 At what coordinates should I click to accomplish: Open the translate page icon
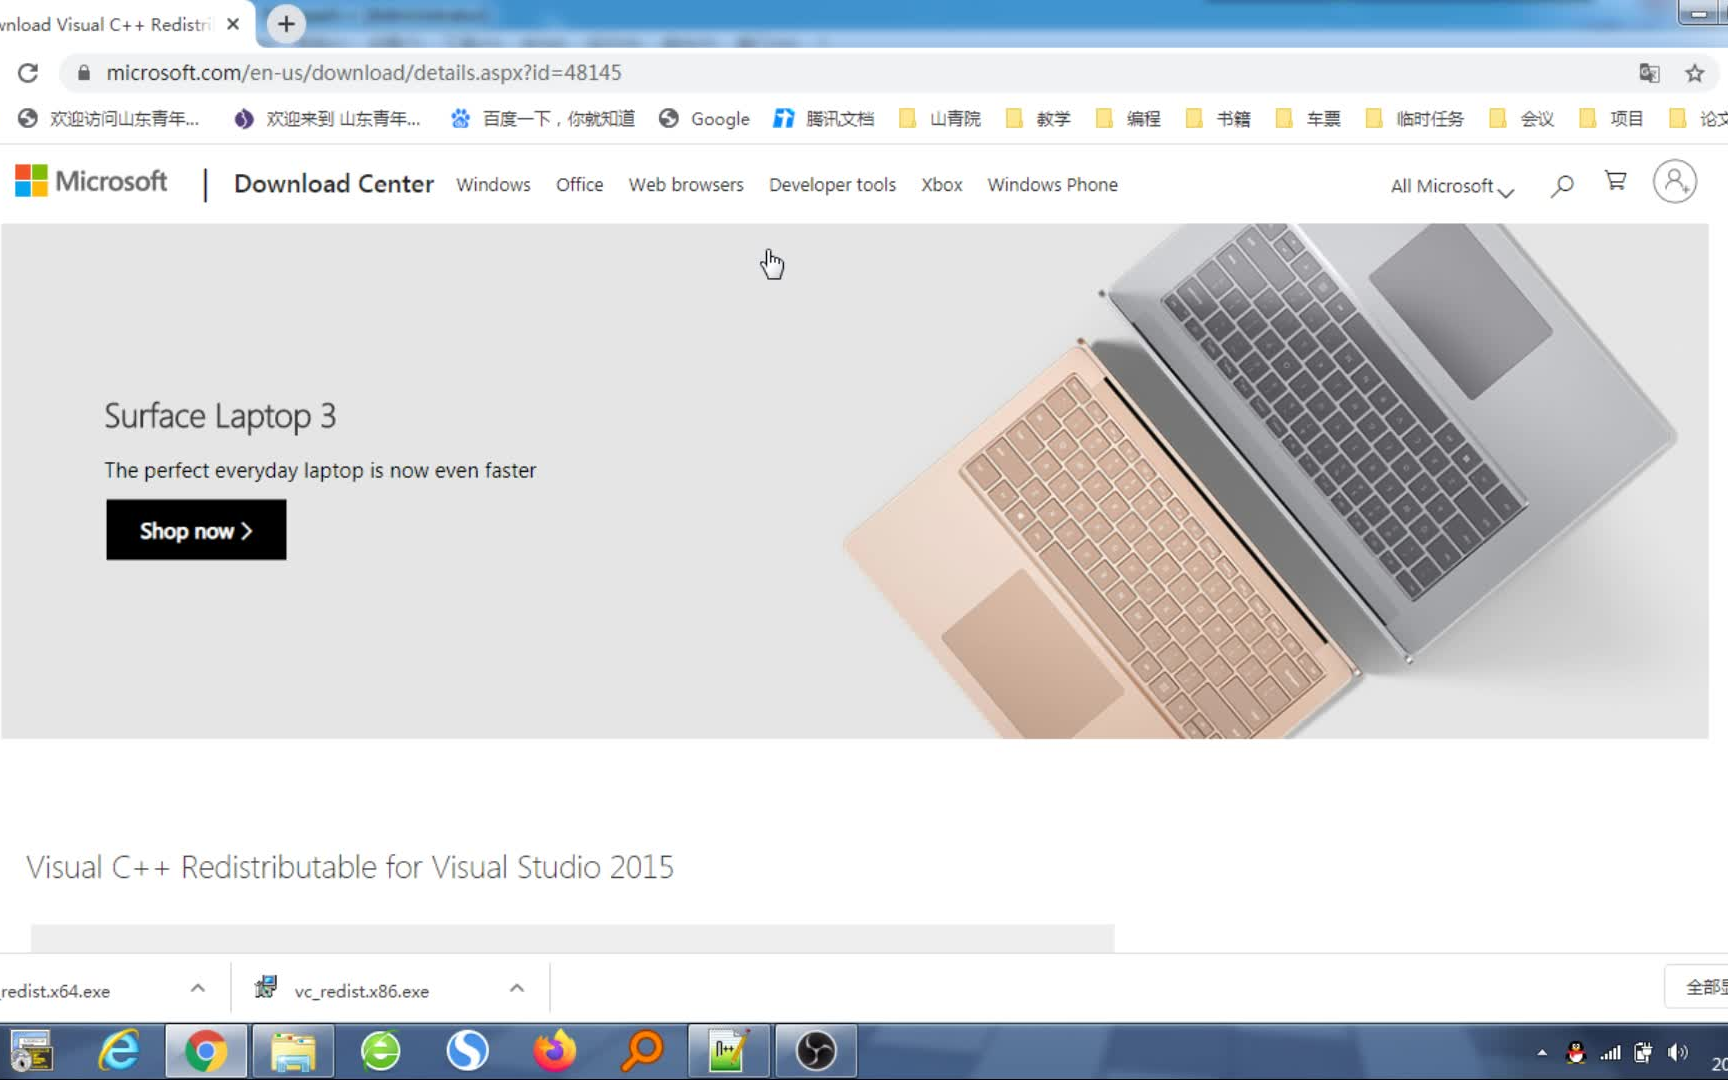click(x=1649, y=73)
